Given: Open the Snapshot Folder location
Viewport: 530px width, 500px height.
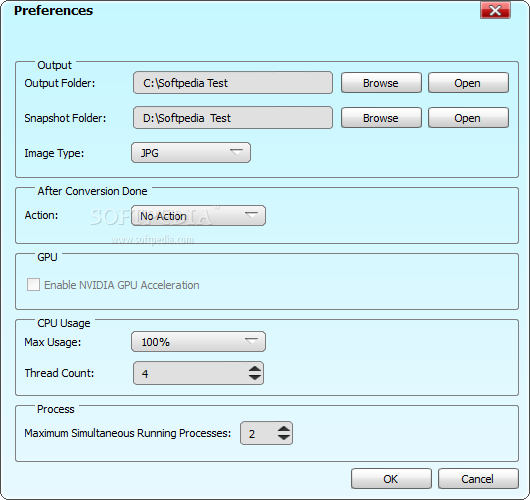Looking at the screenshot, I should [x=468, y=118].
